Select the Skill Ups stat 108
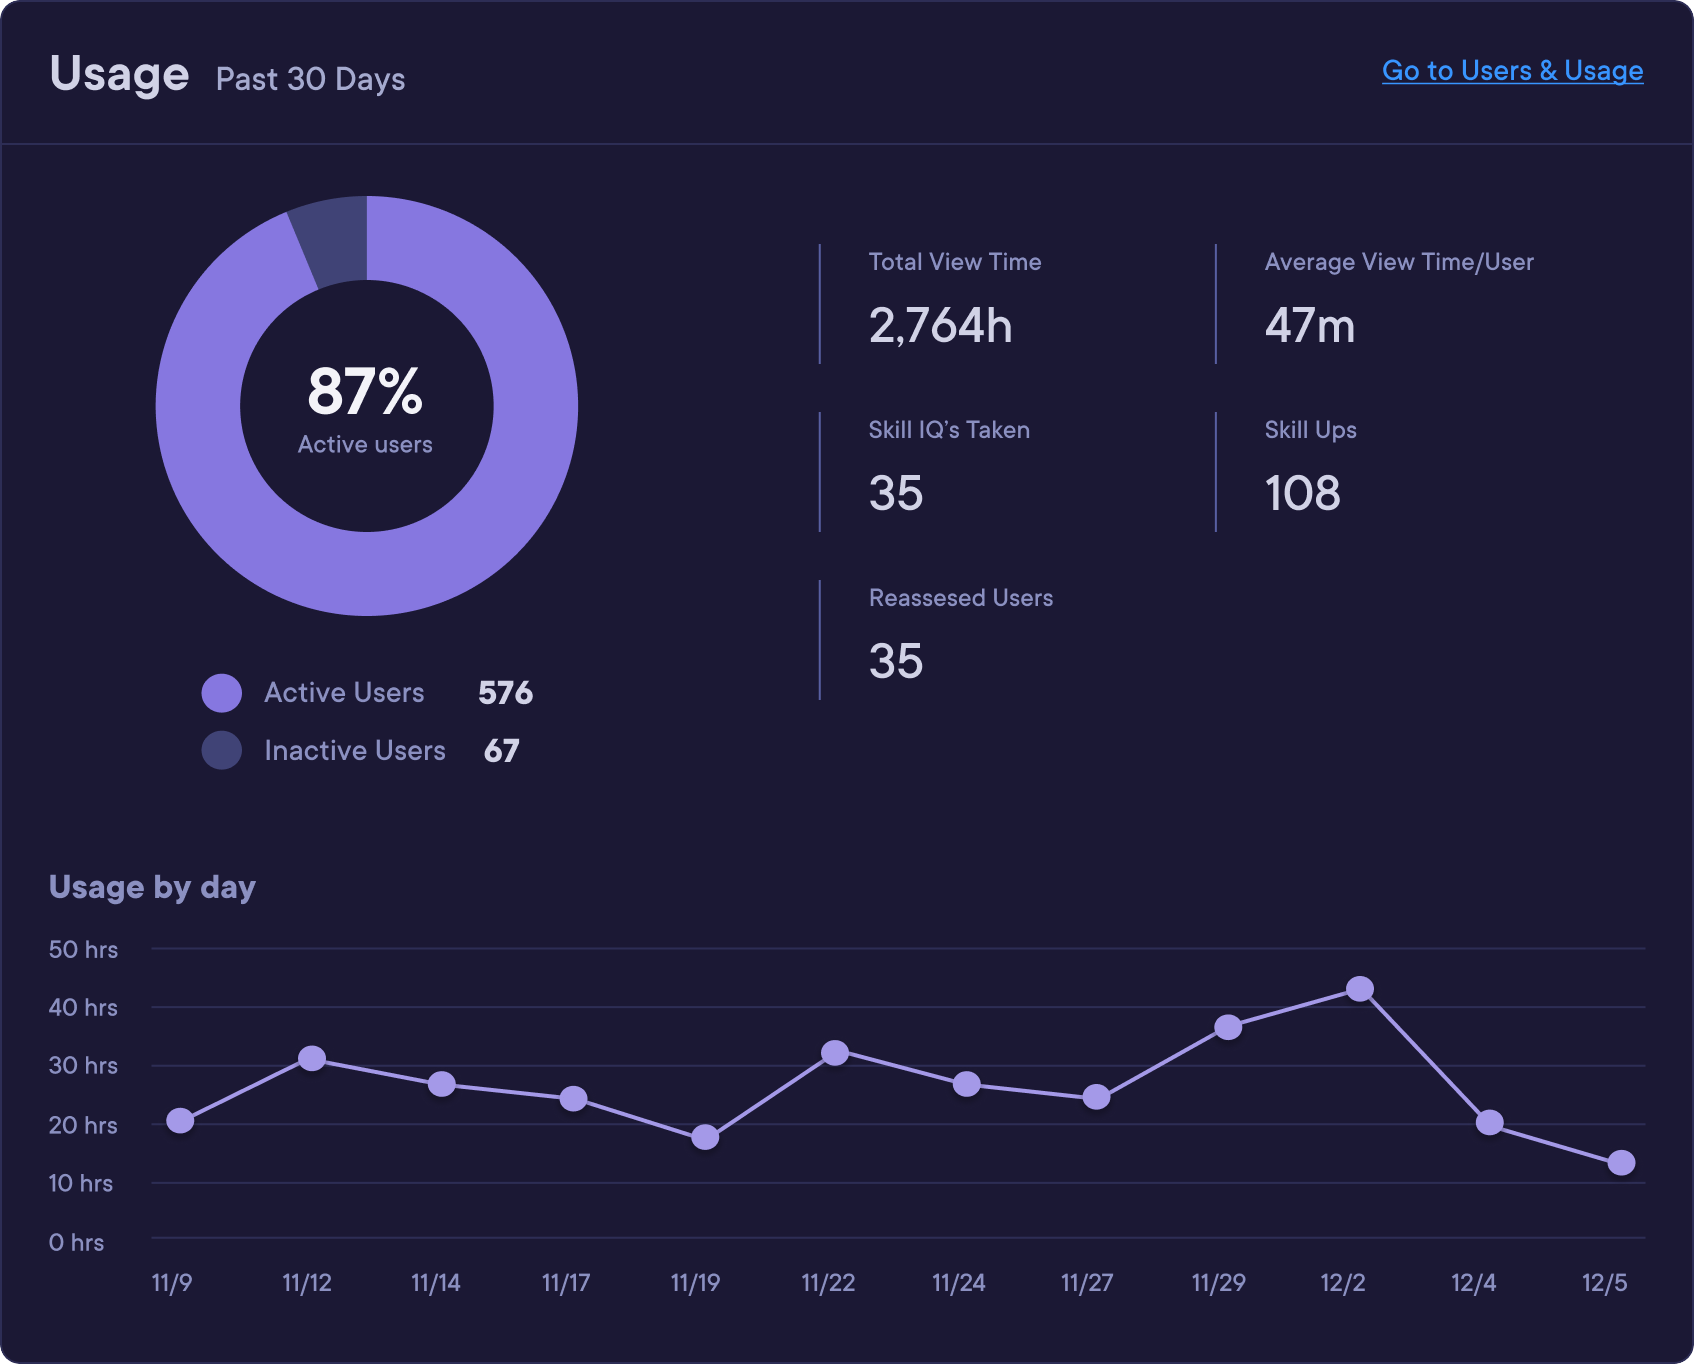 pyautogui.click(x=1302, y=492)
